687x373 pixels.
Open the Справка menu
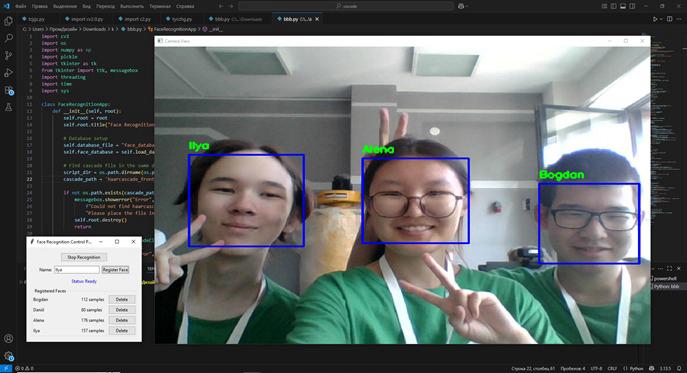[185, 7]
